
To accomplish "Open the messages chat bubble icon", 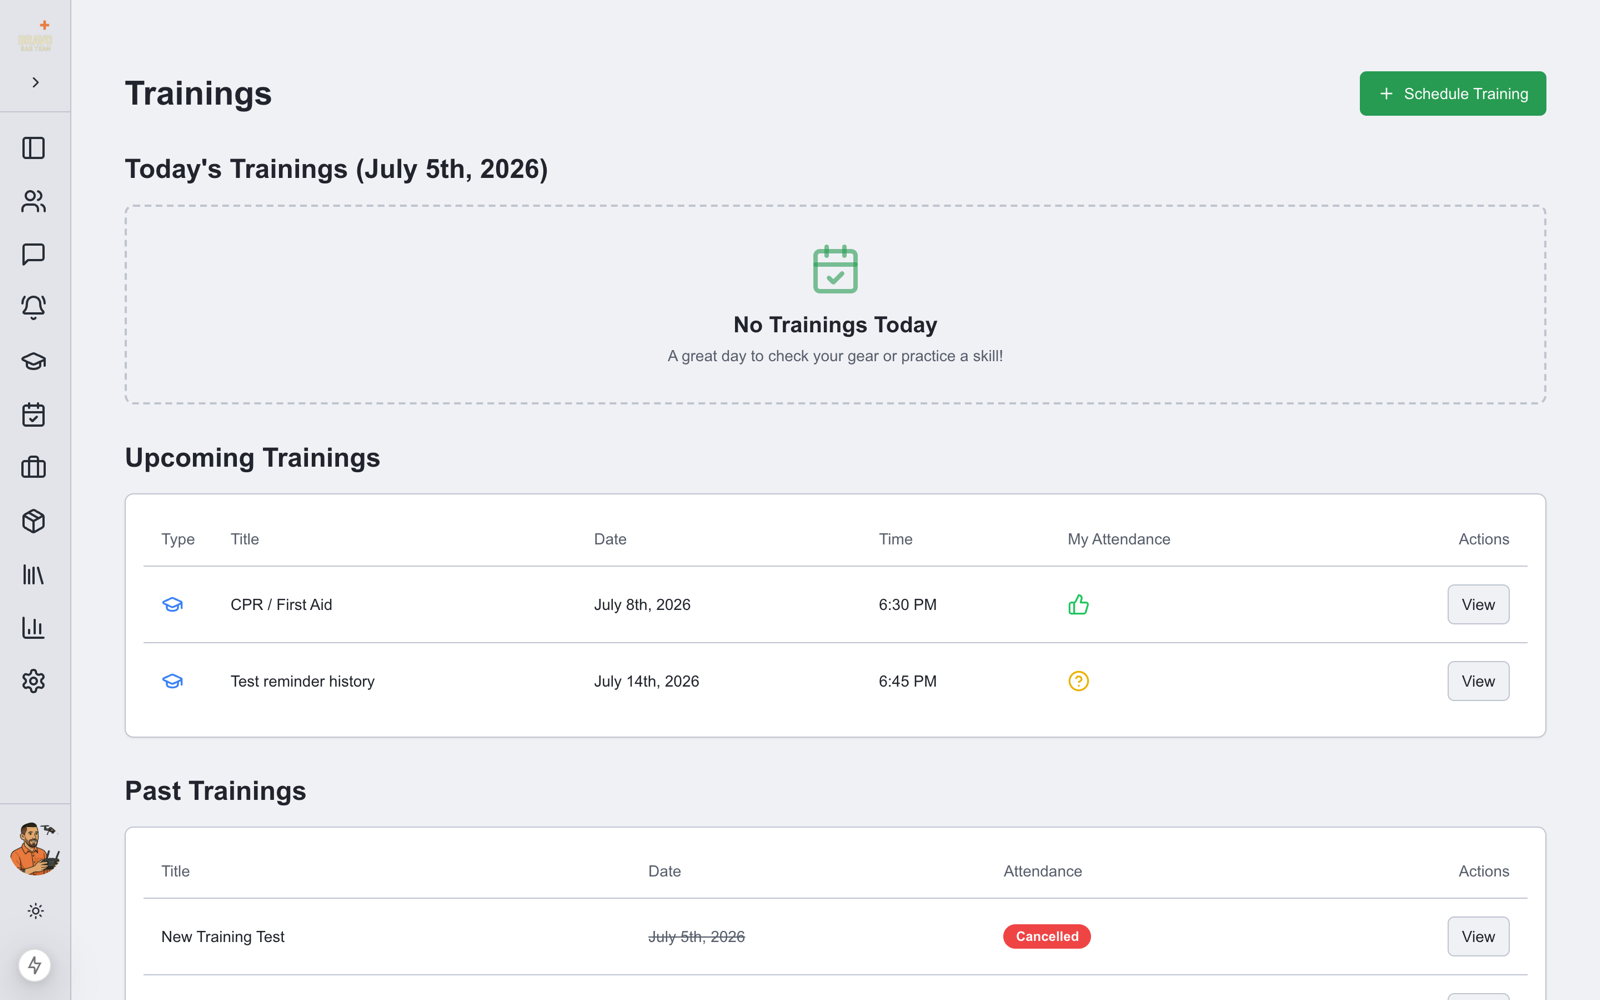I will pyautogui.click(x=34, y=254).
